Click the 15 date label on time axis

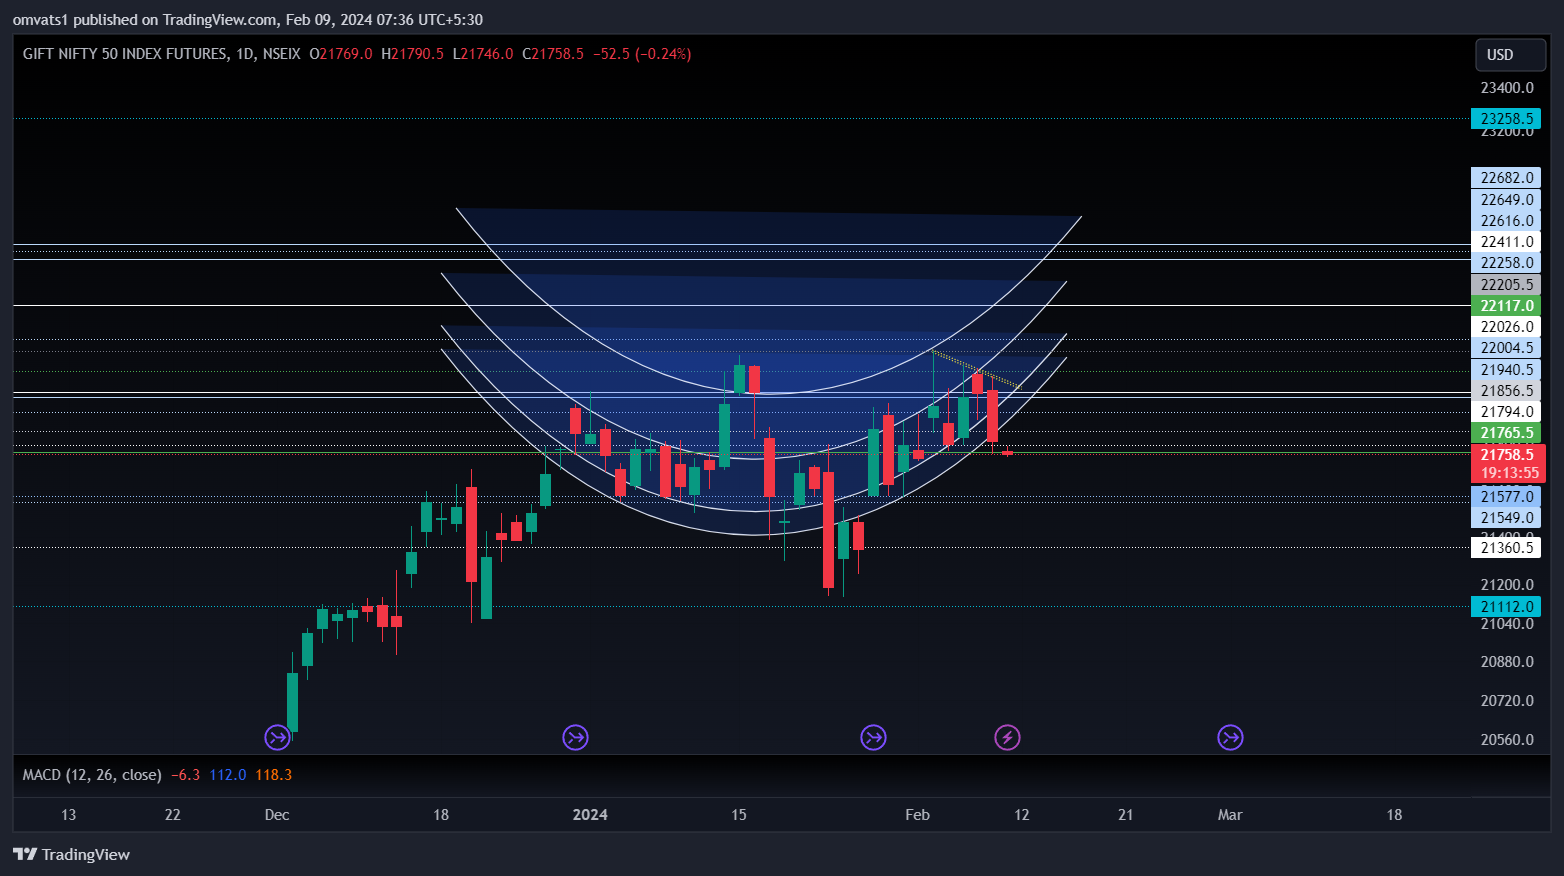[x=739, y=815]
